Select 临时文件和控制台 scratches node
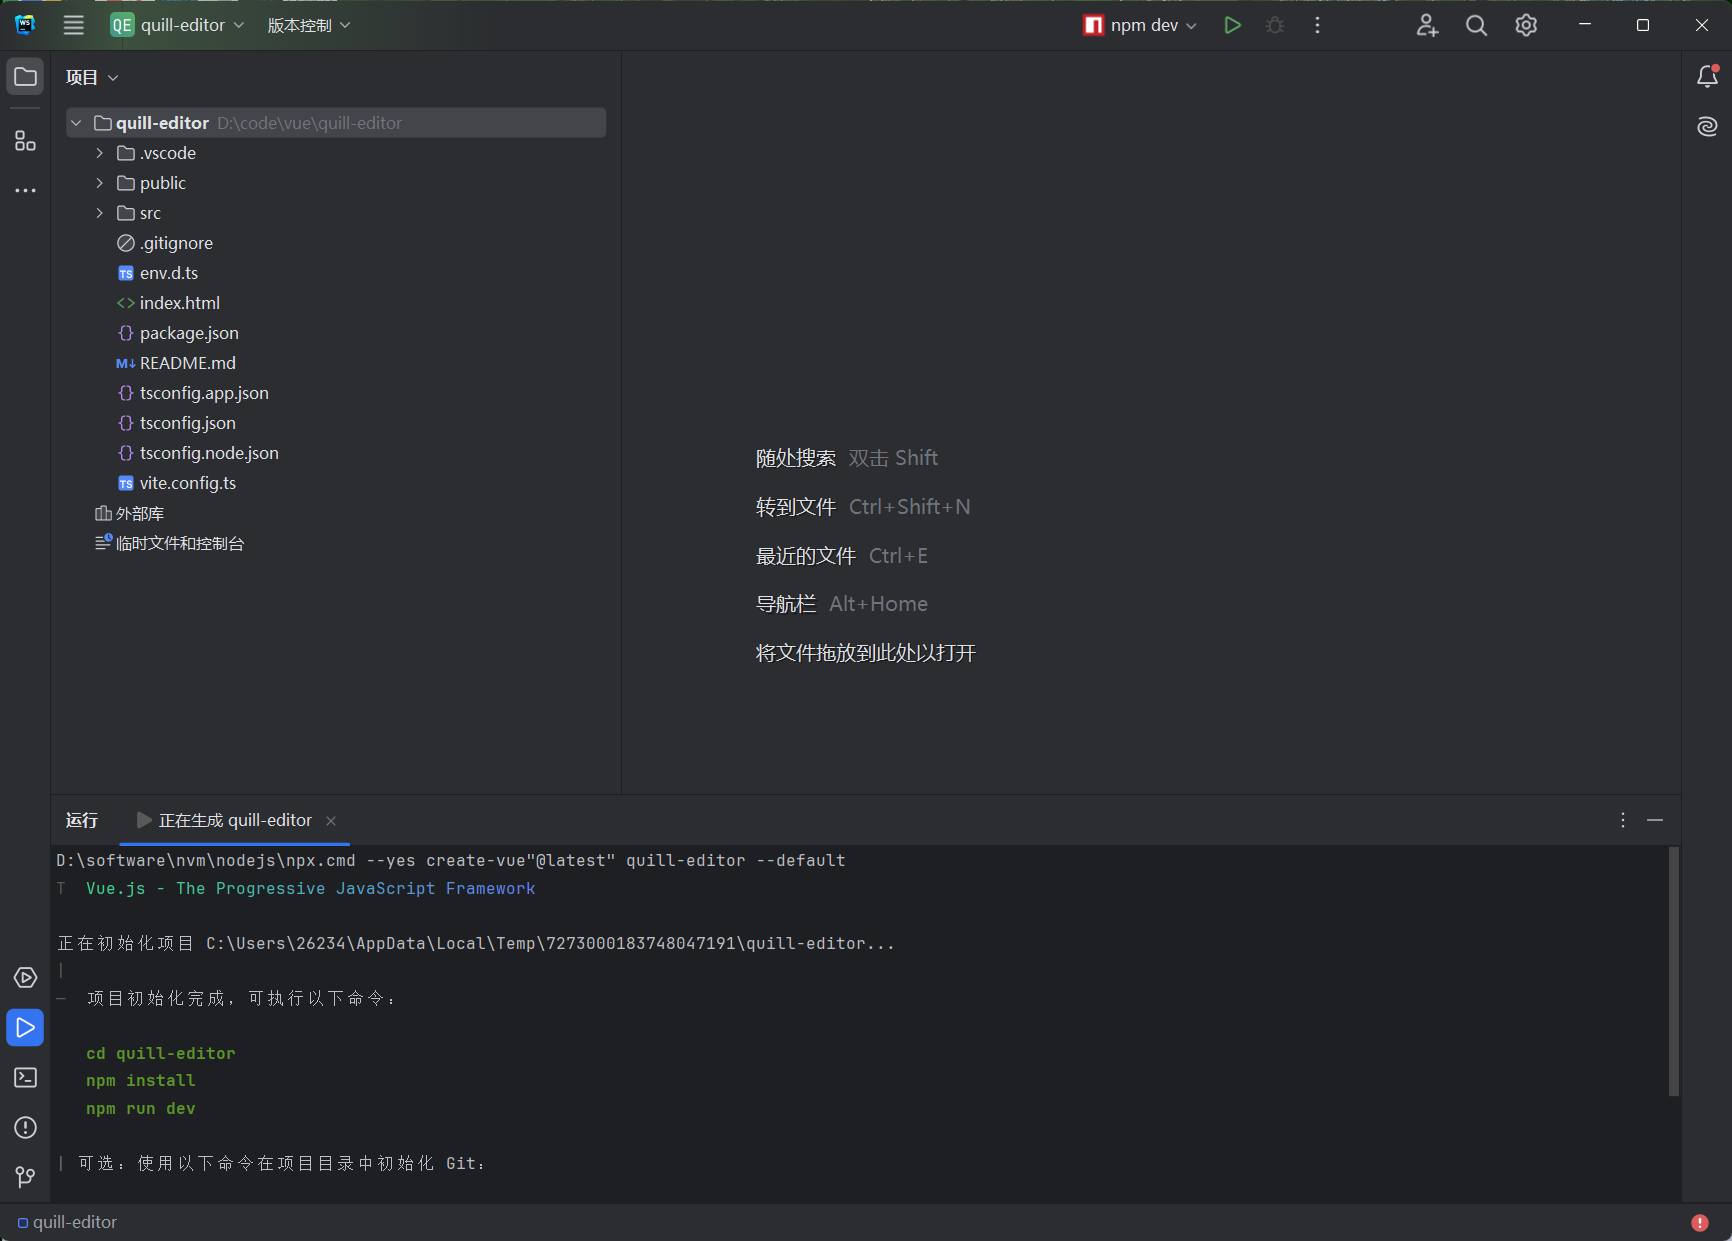Screen dimensions: 1732x1241 169,543
